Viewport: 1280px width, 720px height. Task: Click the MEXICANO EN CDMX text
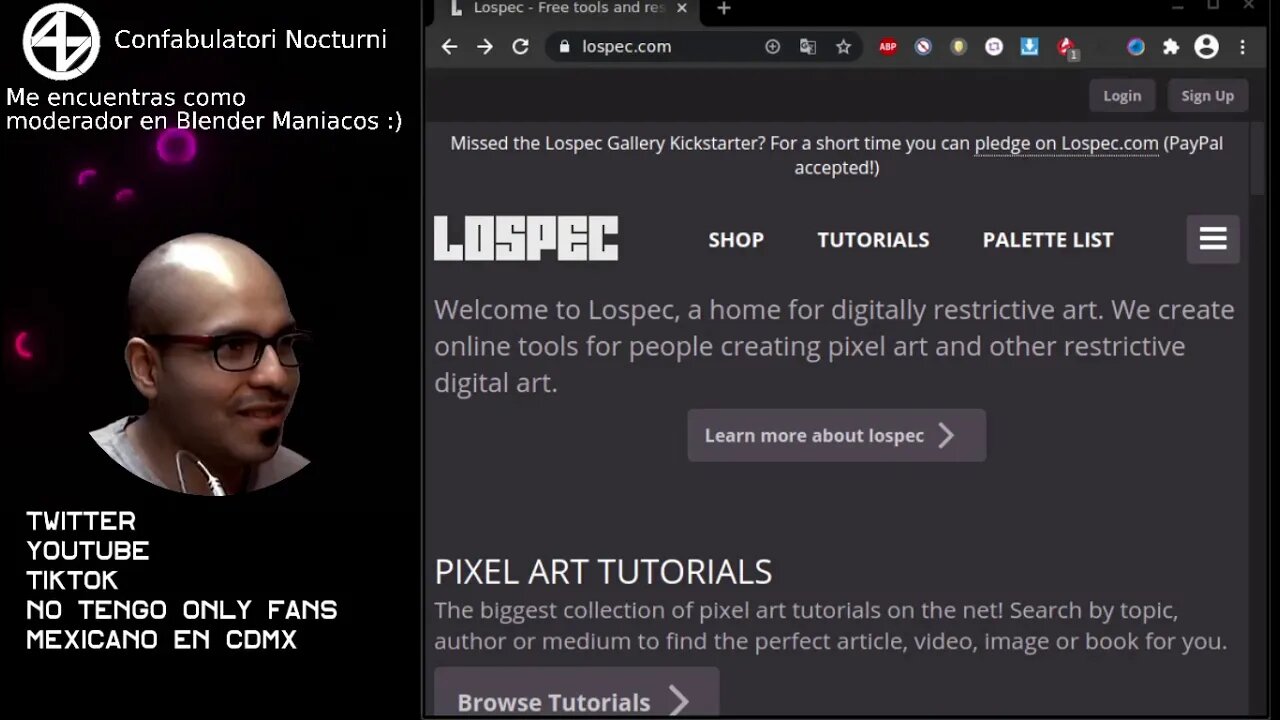pos(162,640)
